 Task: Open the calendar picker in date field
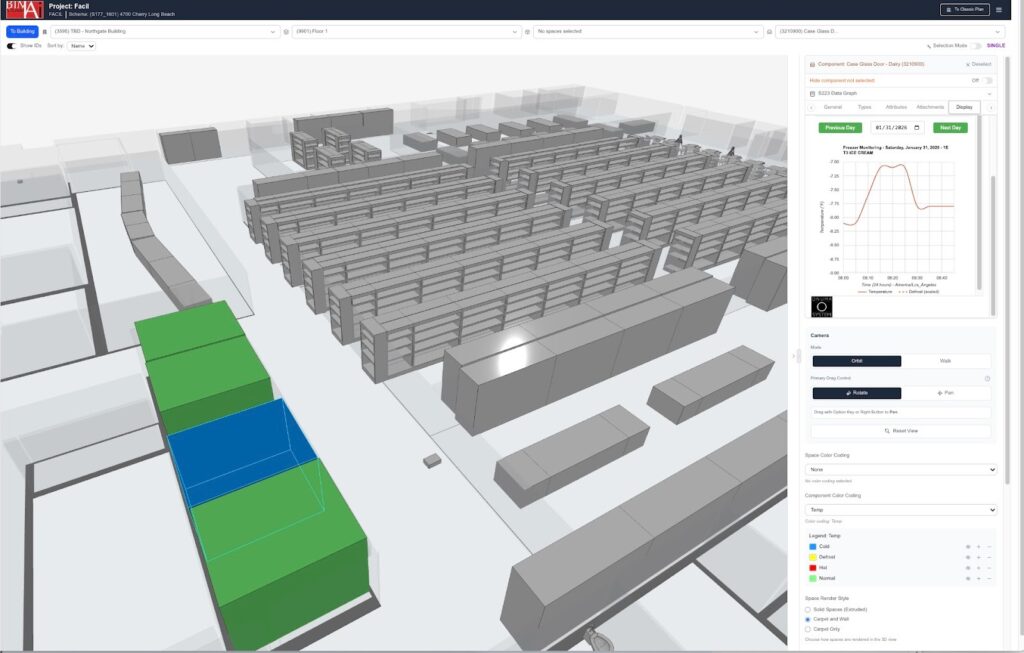click(918, 128)
